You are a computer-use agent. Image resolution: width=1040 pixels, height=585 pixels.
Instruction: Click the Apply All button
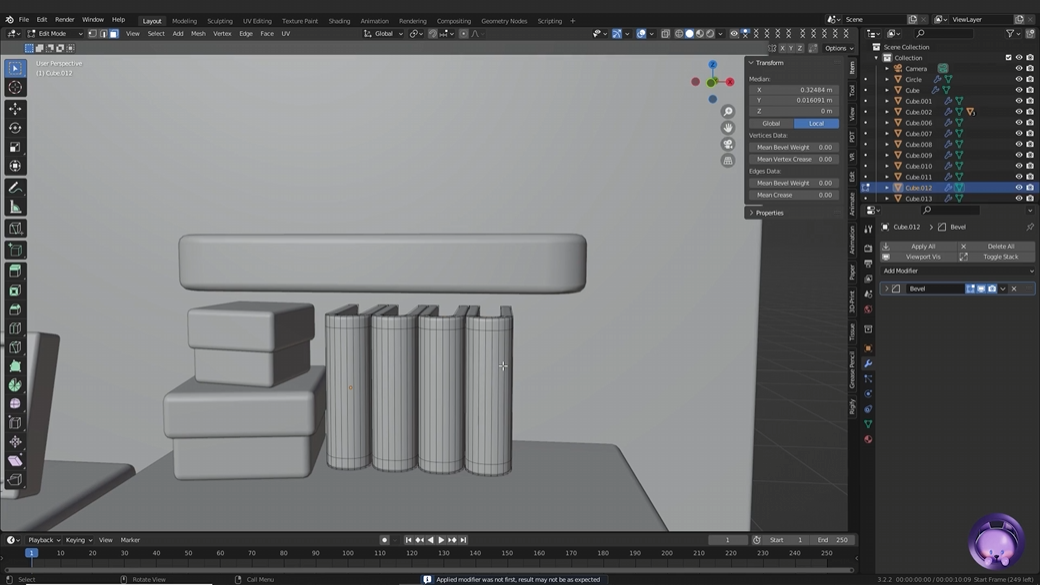(x=922, y=246)
